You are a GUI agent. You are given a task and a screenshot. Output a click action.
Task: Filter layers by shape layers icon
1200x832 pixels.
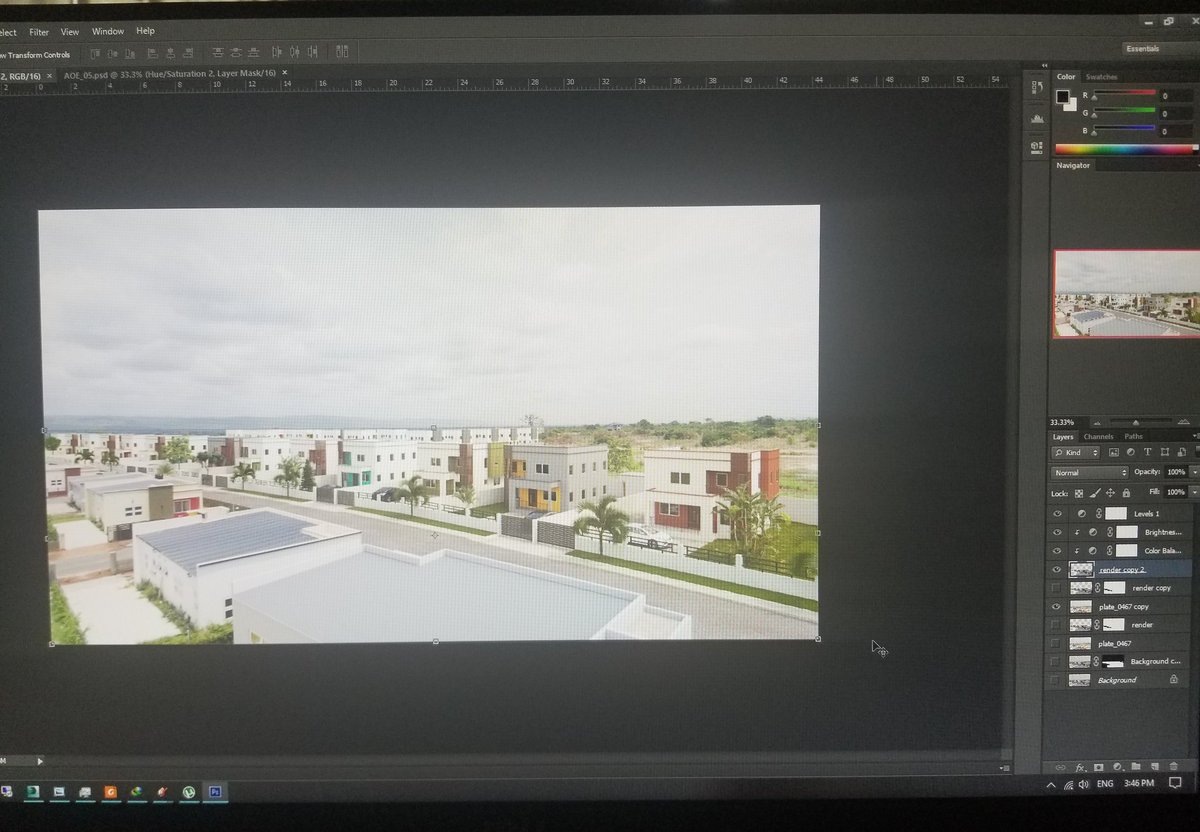click(x=1165, y=452)
